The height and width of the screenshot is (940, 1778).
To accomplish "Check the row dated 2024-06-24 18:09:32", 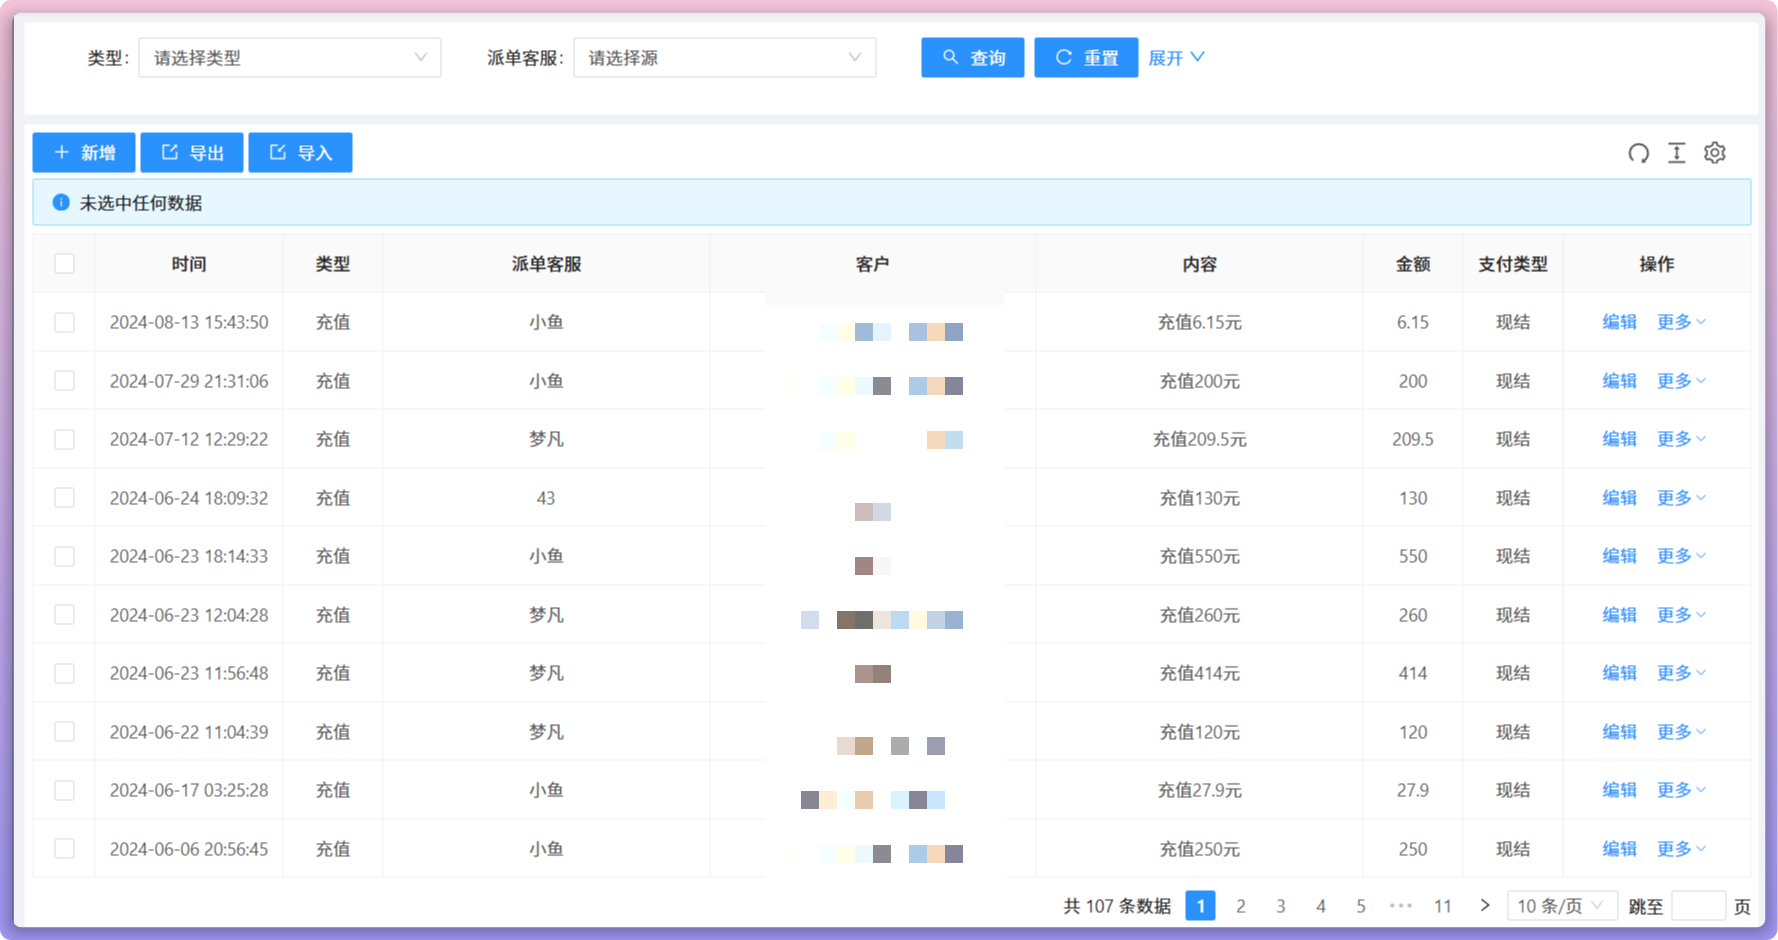I will (65, 498).
